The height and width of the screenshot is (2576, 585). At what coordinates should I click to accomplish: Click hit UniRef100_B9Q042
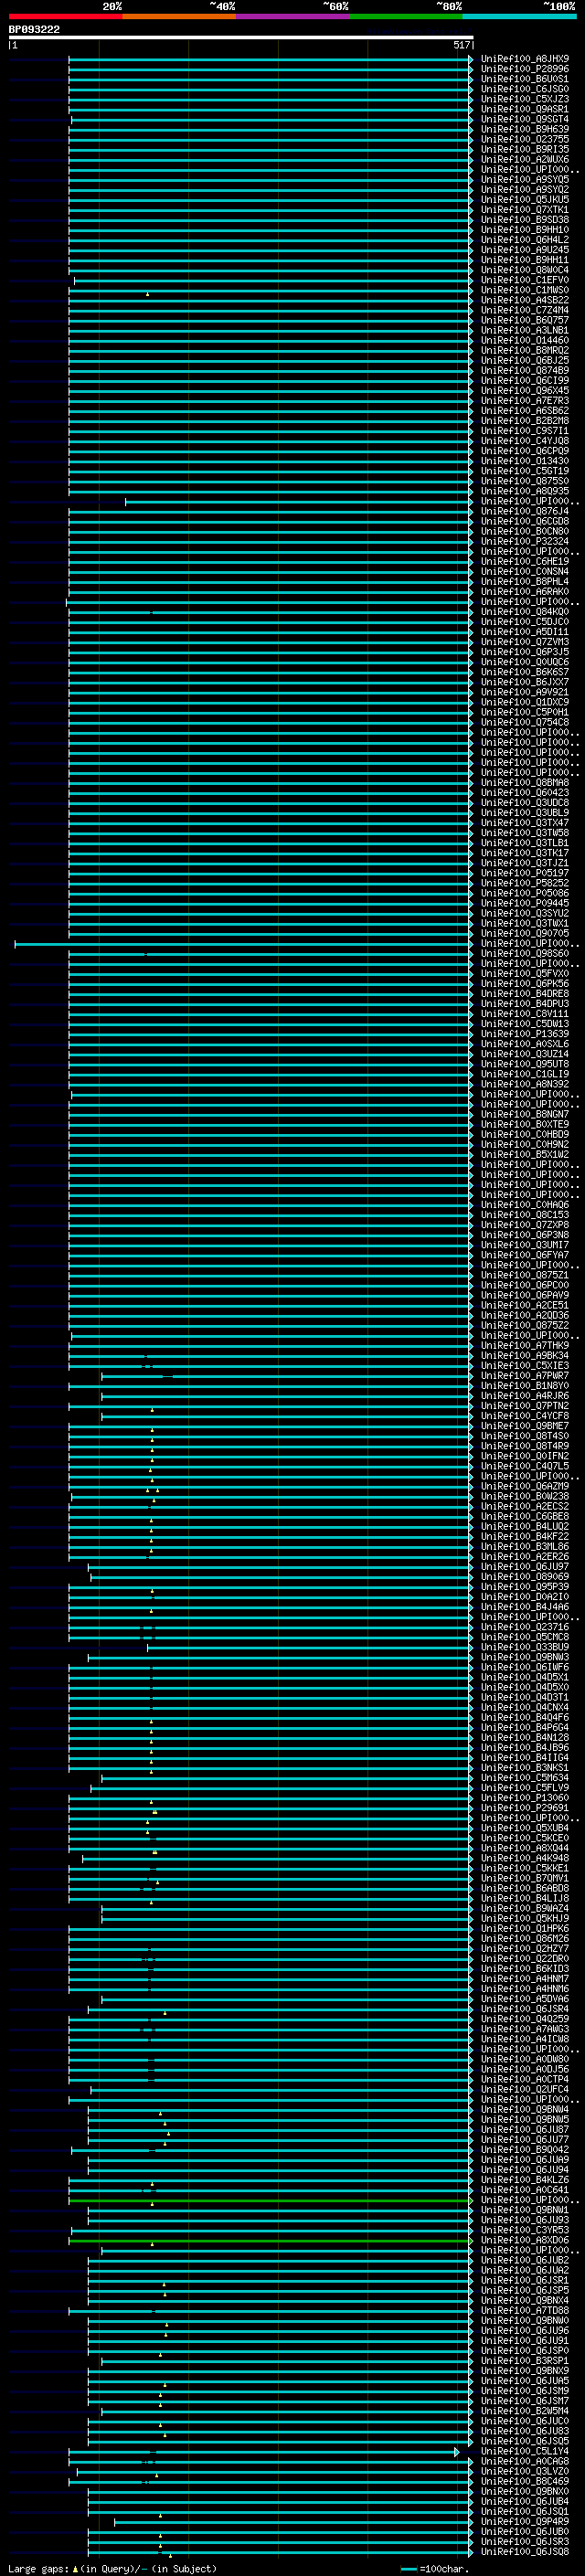click(525, 2149)
